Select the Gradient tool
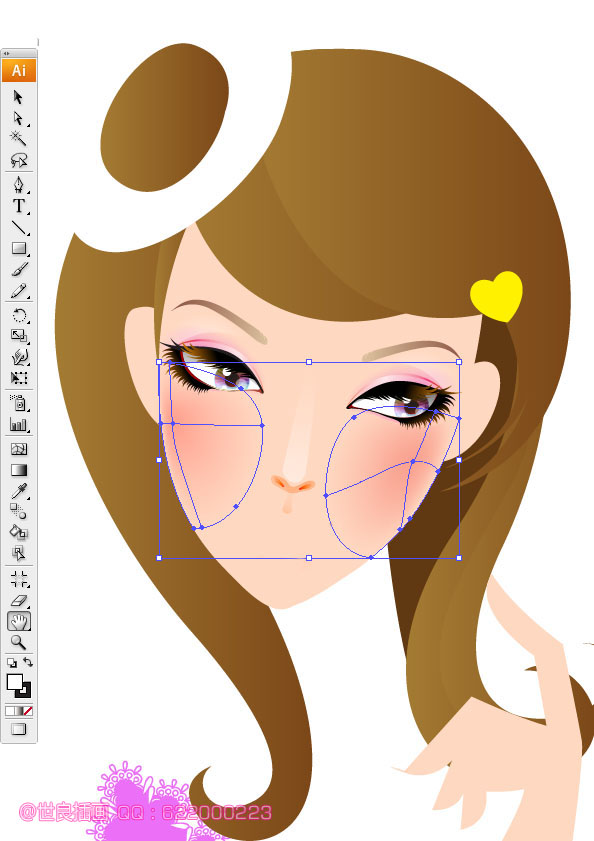 click(18, 470)
